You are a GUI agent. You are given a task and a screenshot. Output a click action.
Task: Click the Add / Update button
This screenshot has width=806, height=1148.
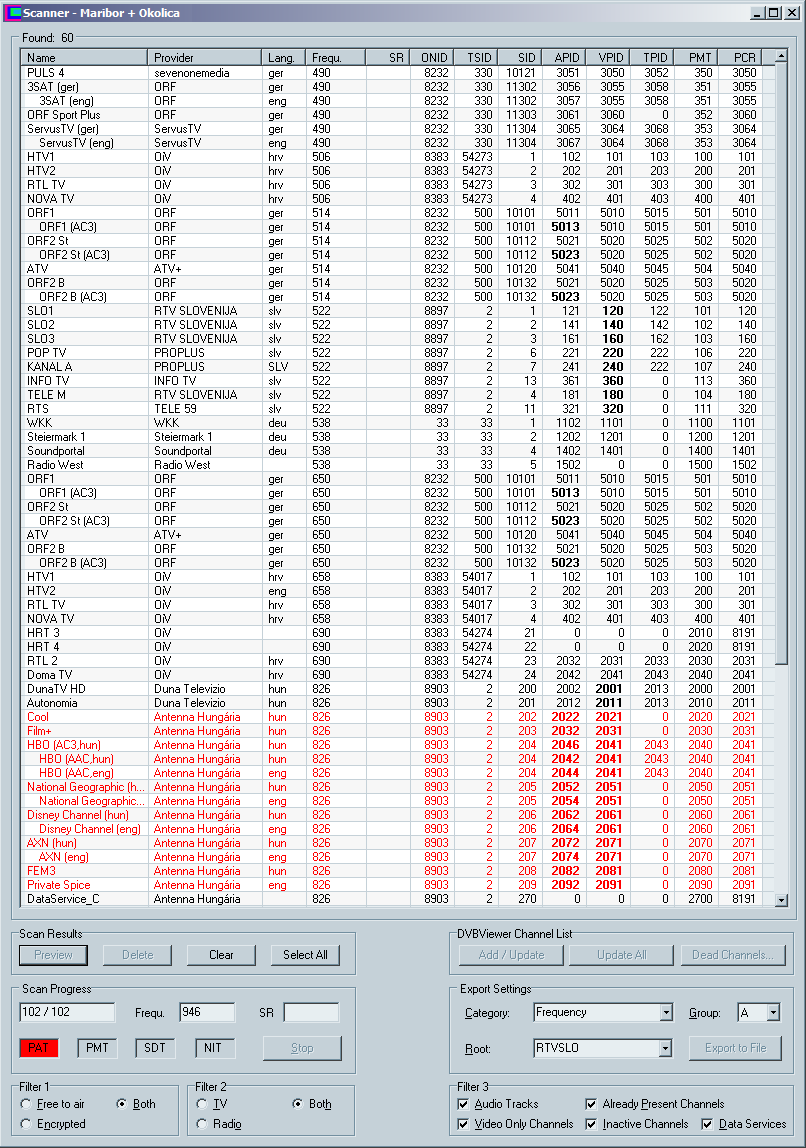512,955
